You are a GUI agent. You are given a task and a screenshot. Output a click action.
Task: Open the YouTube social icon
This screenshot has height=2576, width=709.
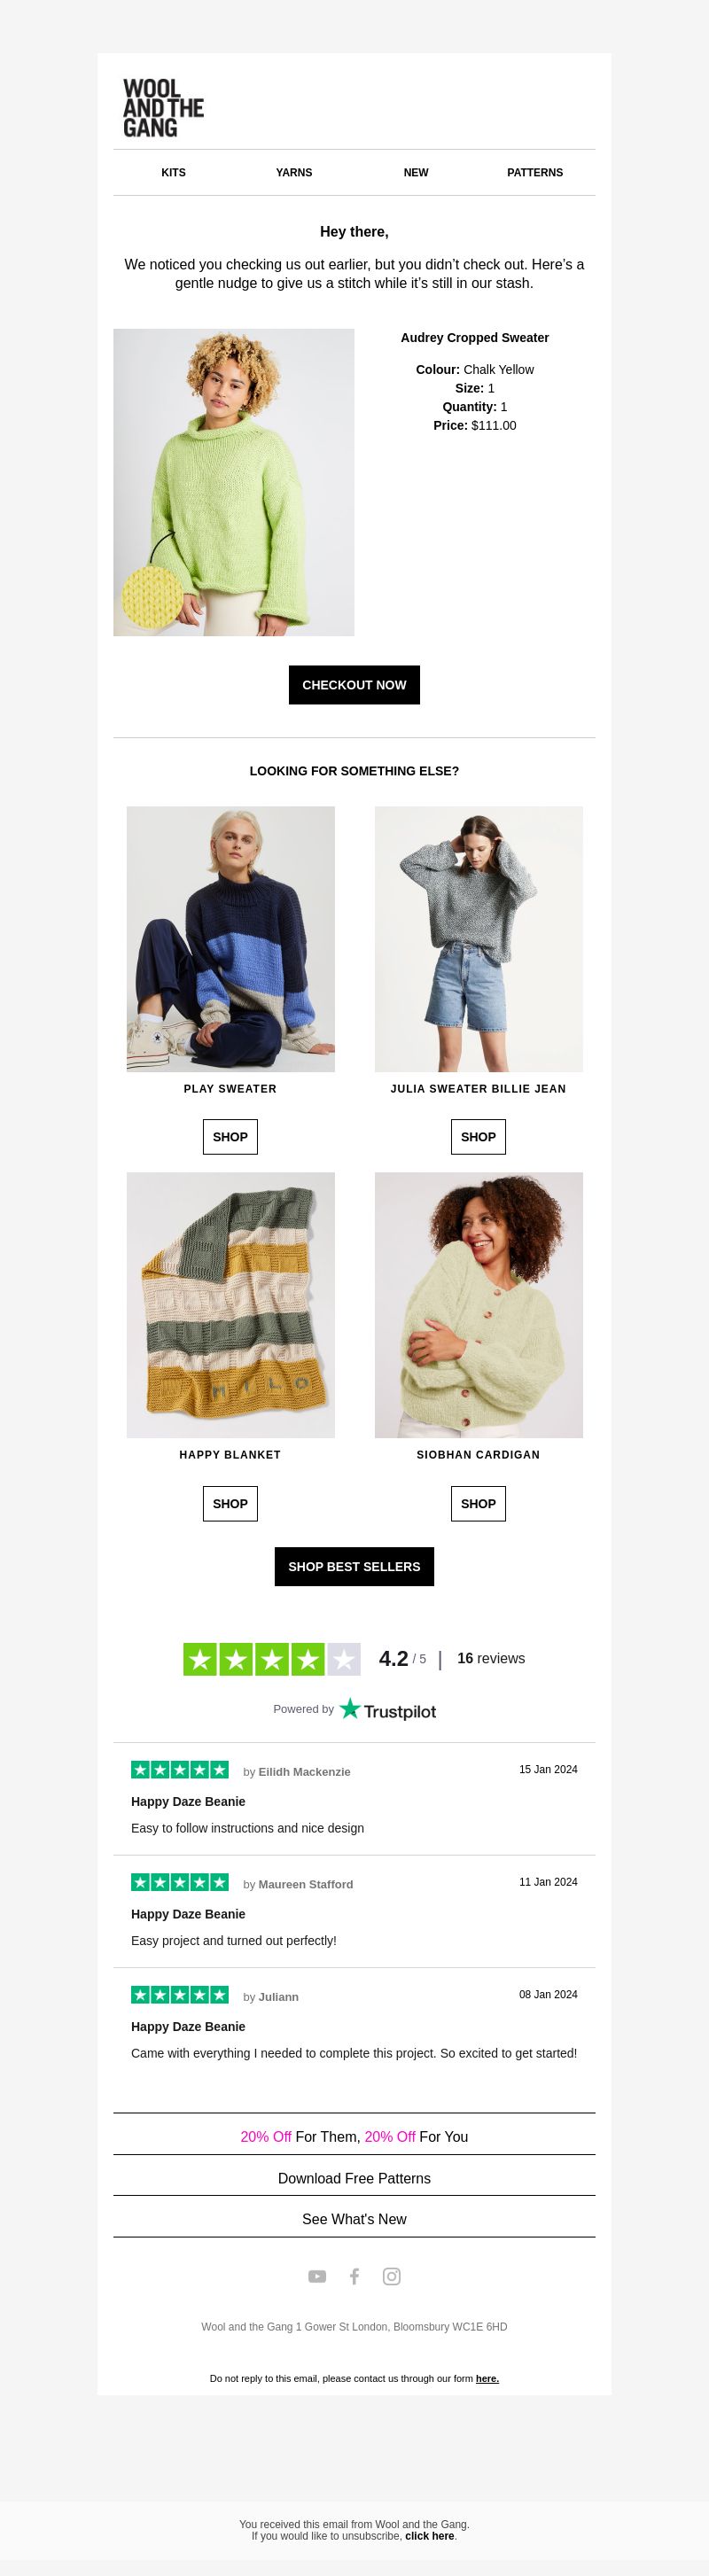tap(317, 2276)
